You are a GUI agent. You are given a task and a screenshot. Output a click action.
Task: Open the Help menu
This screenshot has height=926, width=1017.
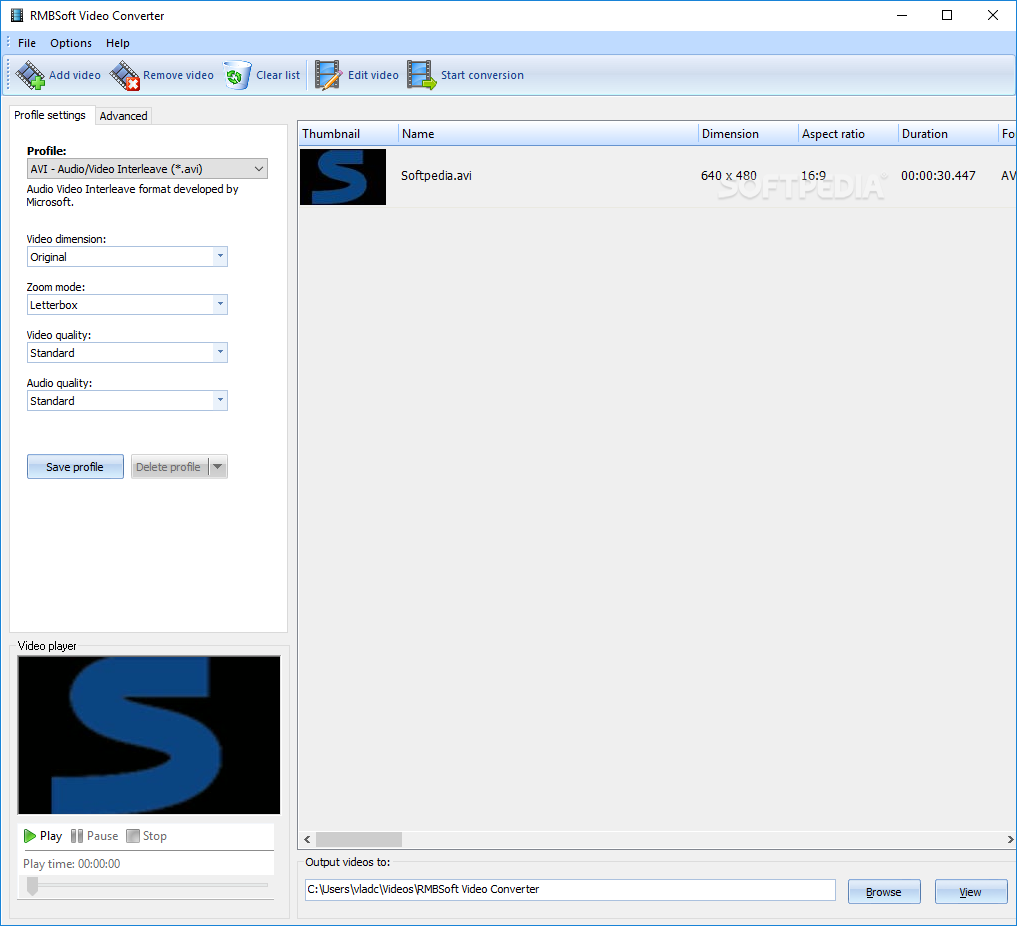[x=117, y=43]
